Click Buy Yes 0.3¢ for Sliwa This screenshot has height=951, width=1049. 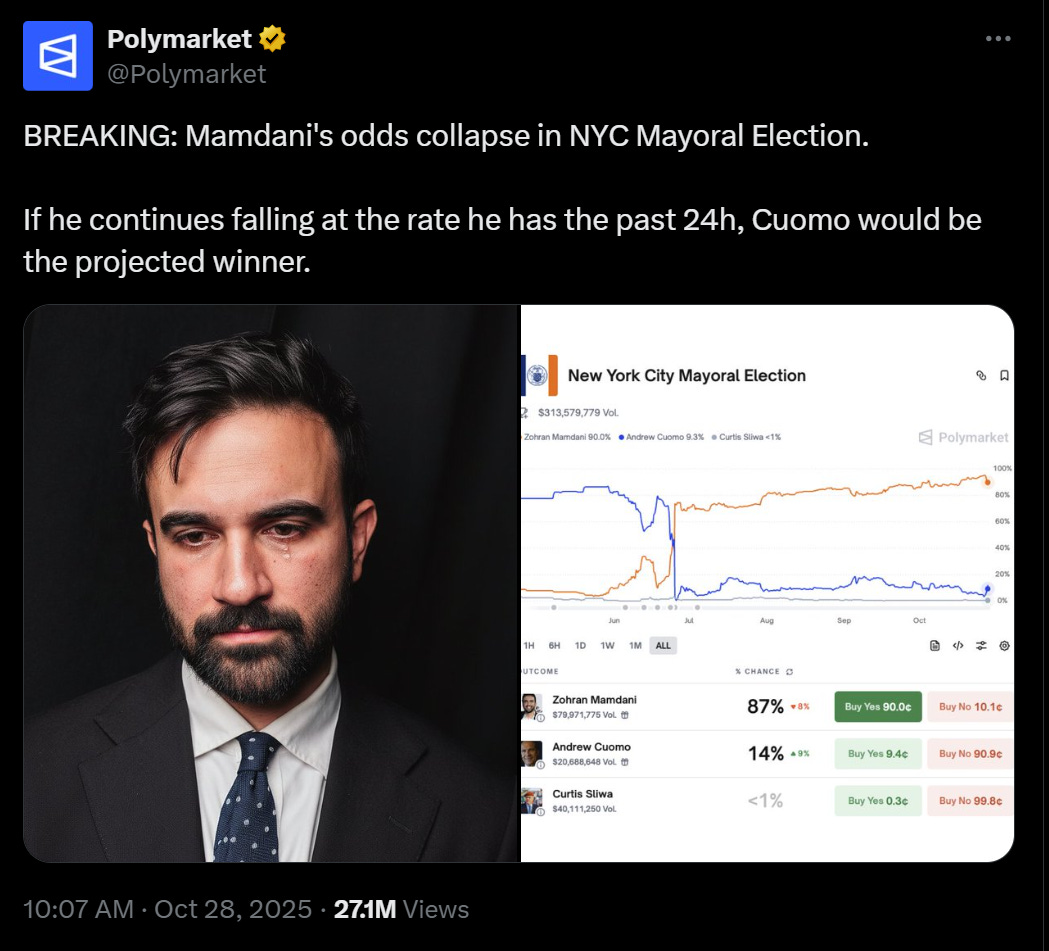pos(878,801)
